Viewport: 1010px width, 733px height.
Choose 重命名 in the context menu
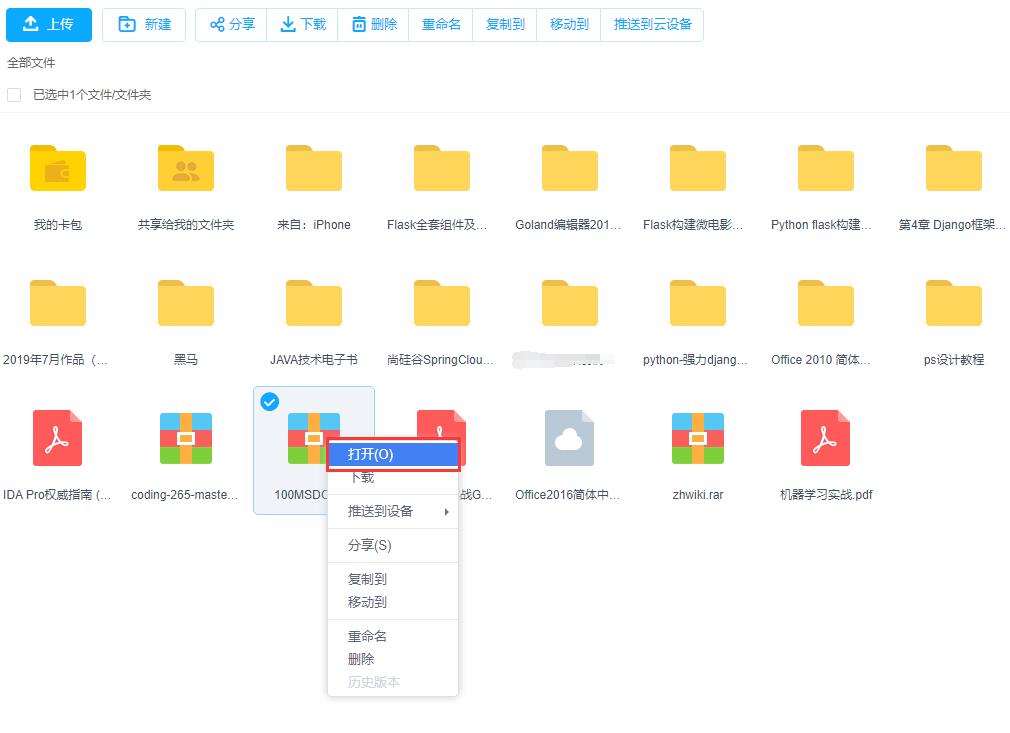(394, 636)
